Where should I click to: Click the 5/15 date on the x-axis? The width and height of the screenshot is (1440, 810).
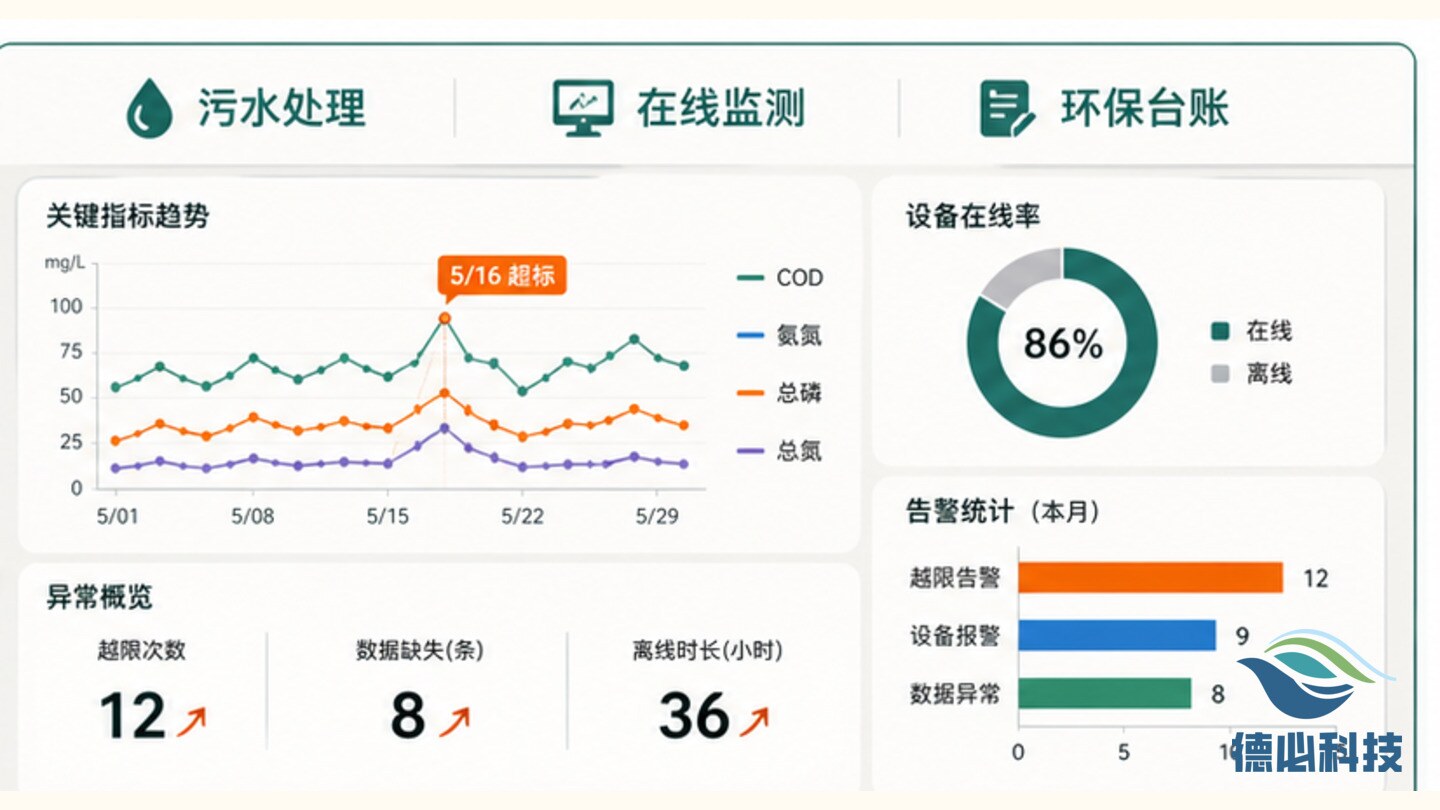tap(388, 516)
